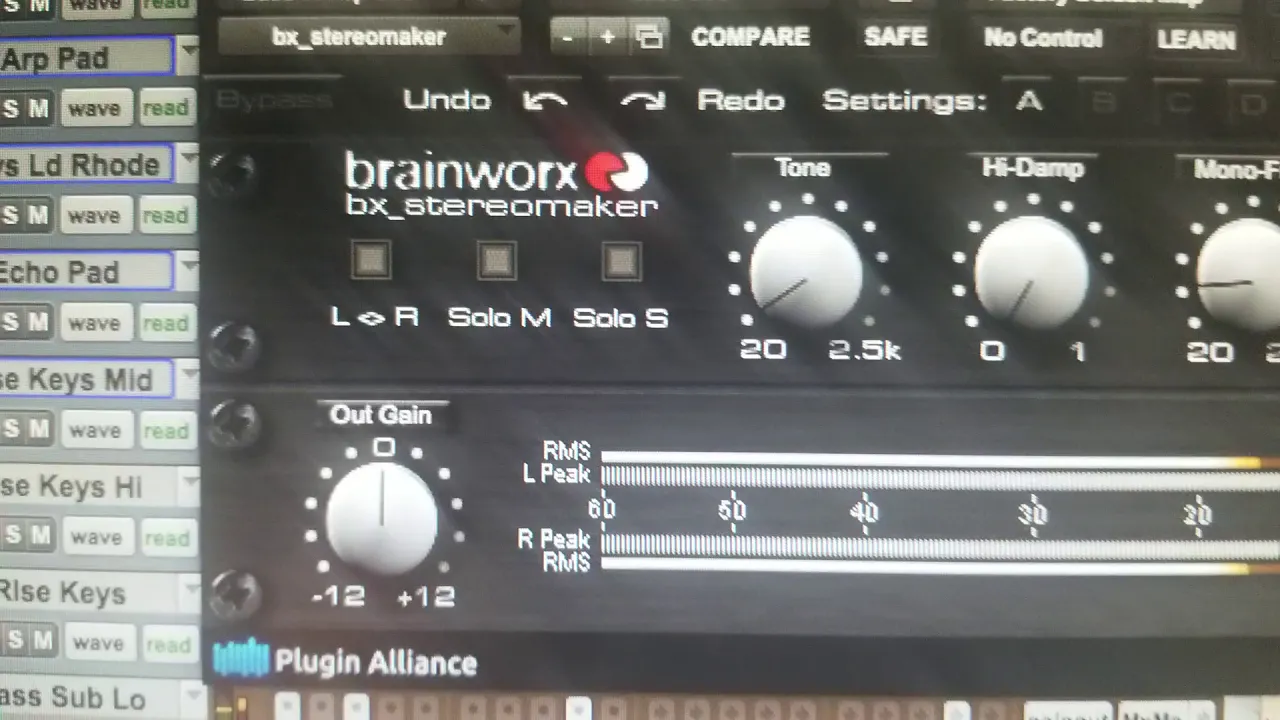1280x720 pixels.
Task: Open the bx_stereomaker plugin selector dropdown
Action: pyautogui.click(x=369, y=37)
